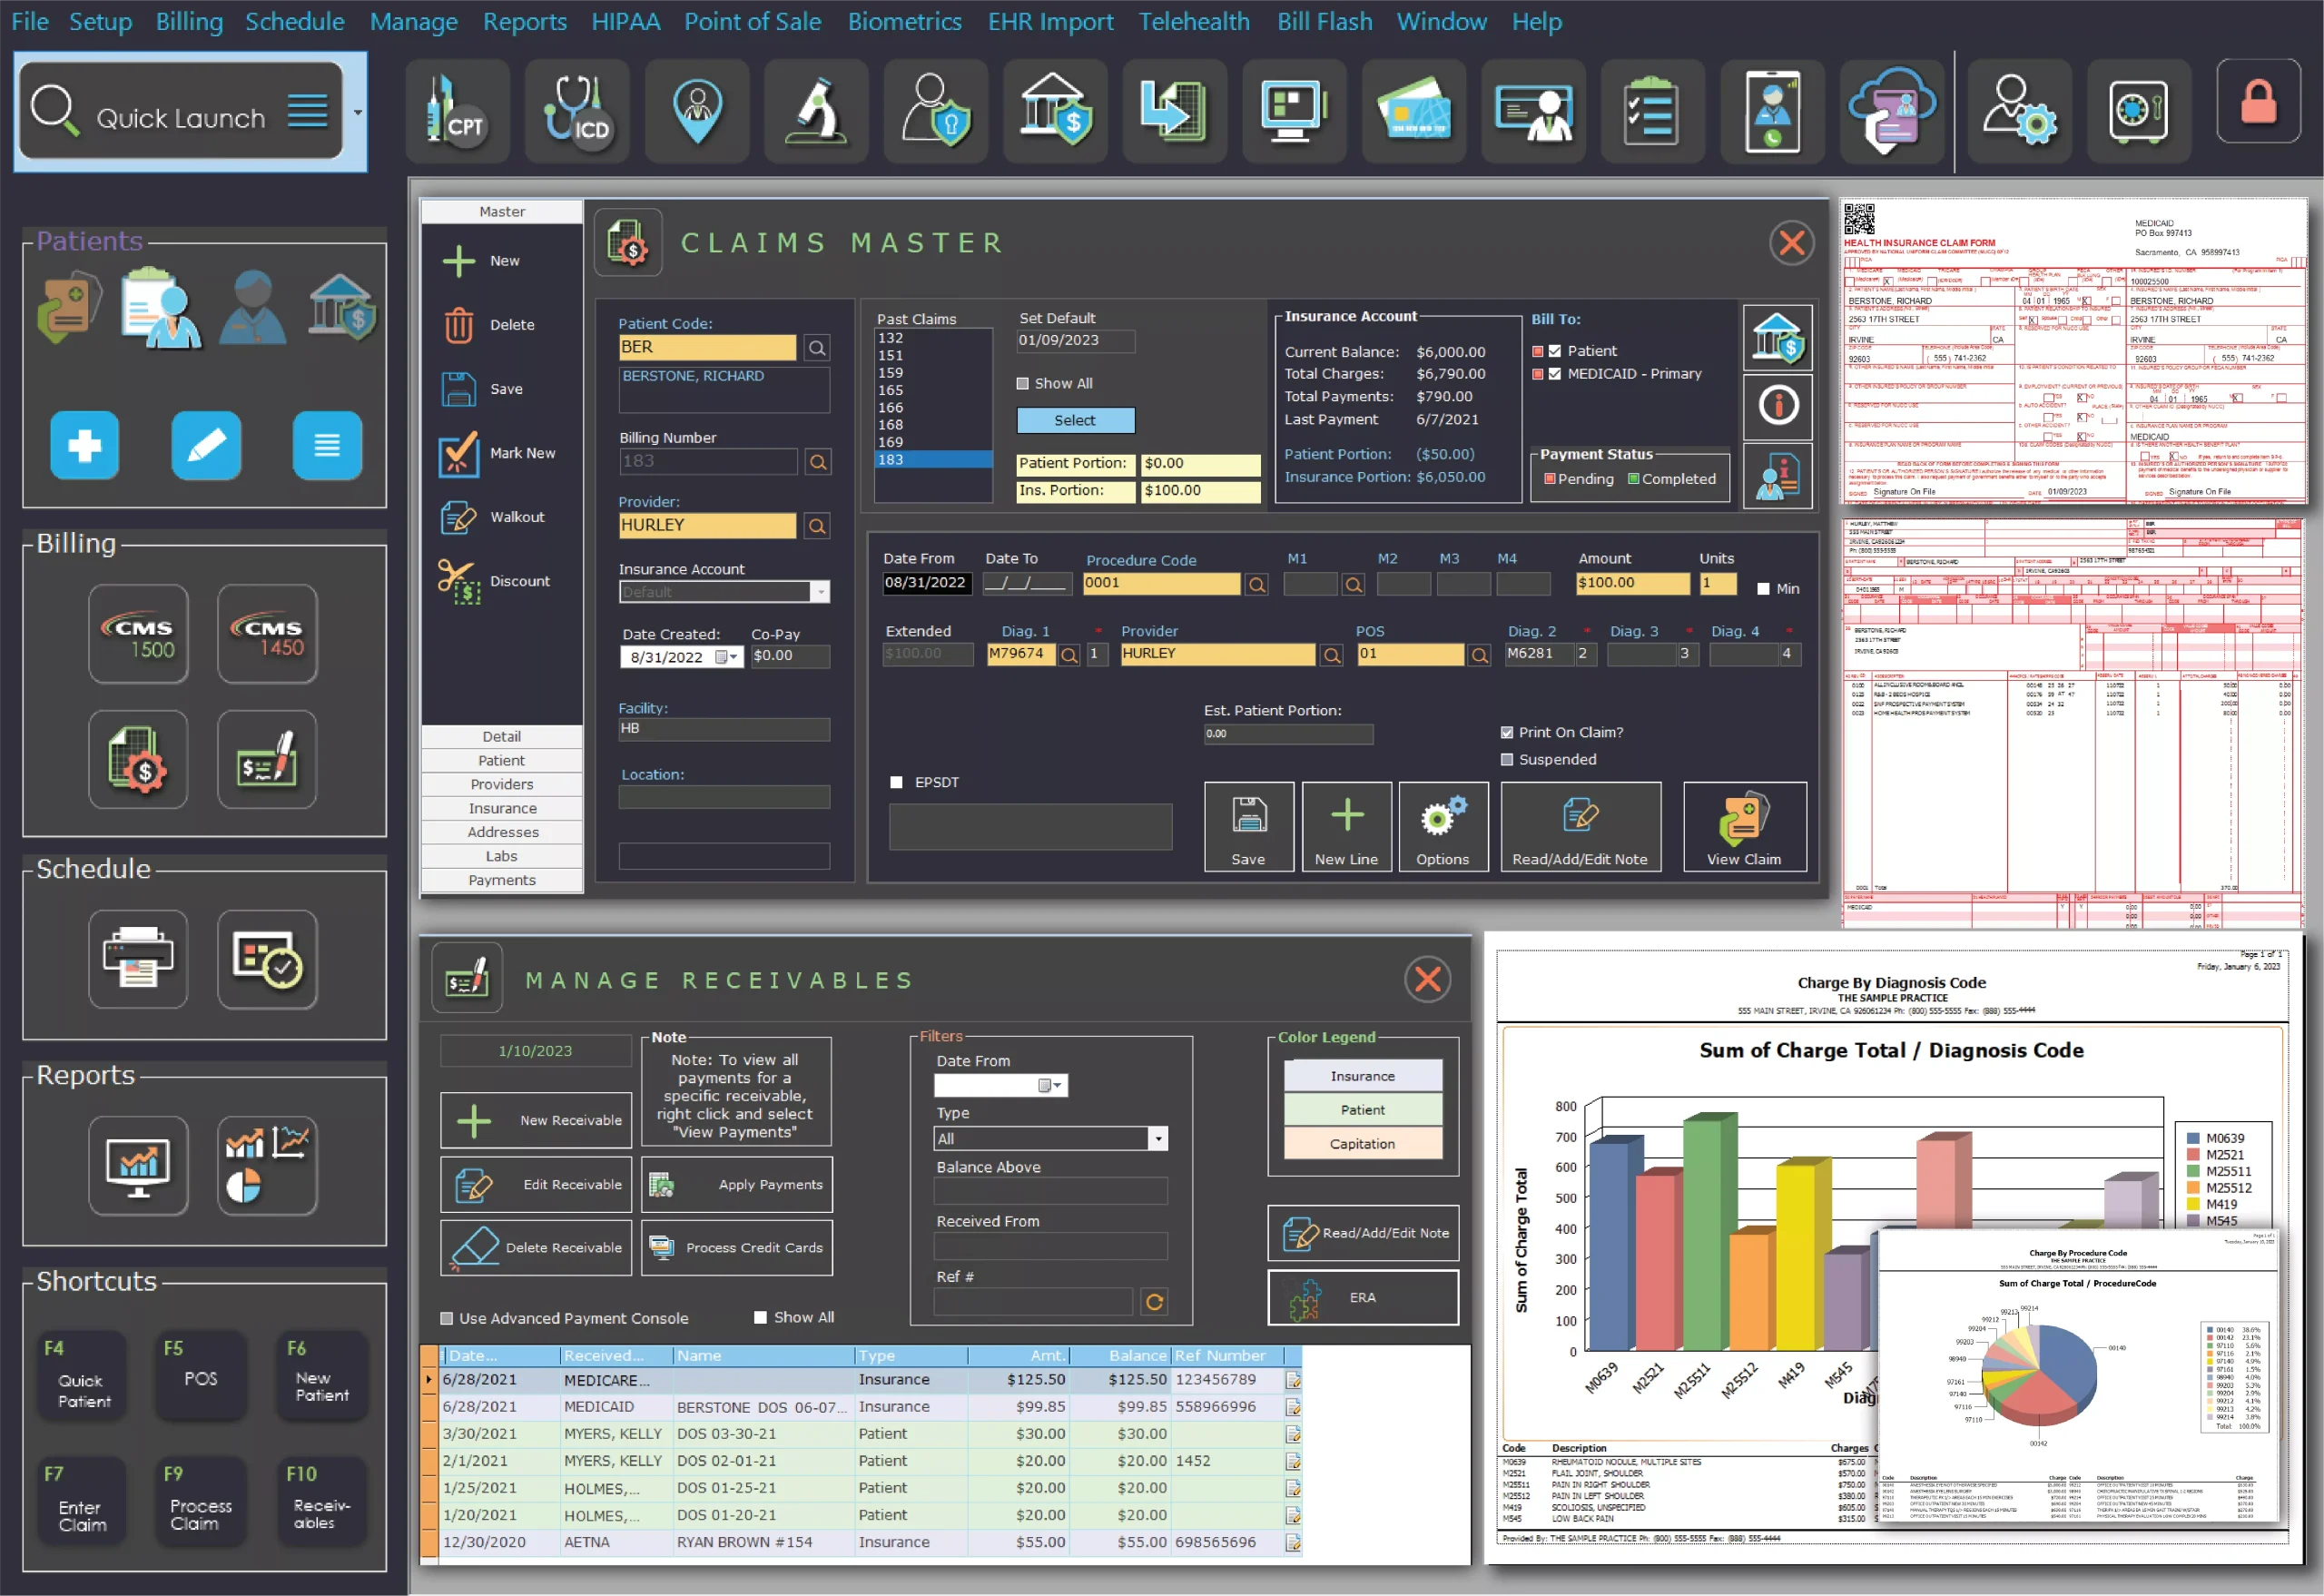The height and width of the screenshot is (1596, 2324).
Task: Click the Mark New sidebar item
Action: click(x=500, y=454)
